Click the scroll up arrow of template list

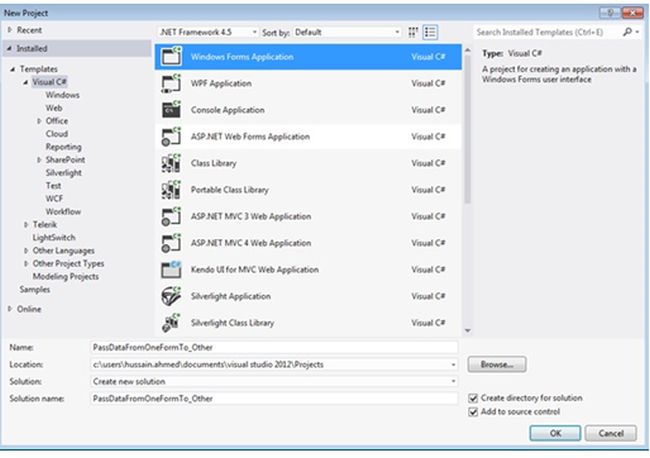click(468, 50)
